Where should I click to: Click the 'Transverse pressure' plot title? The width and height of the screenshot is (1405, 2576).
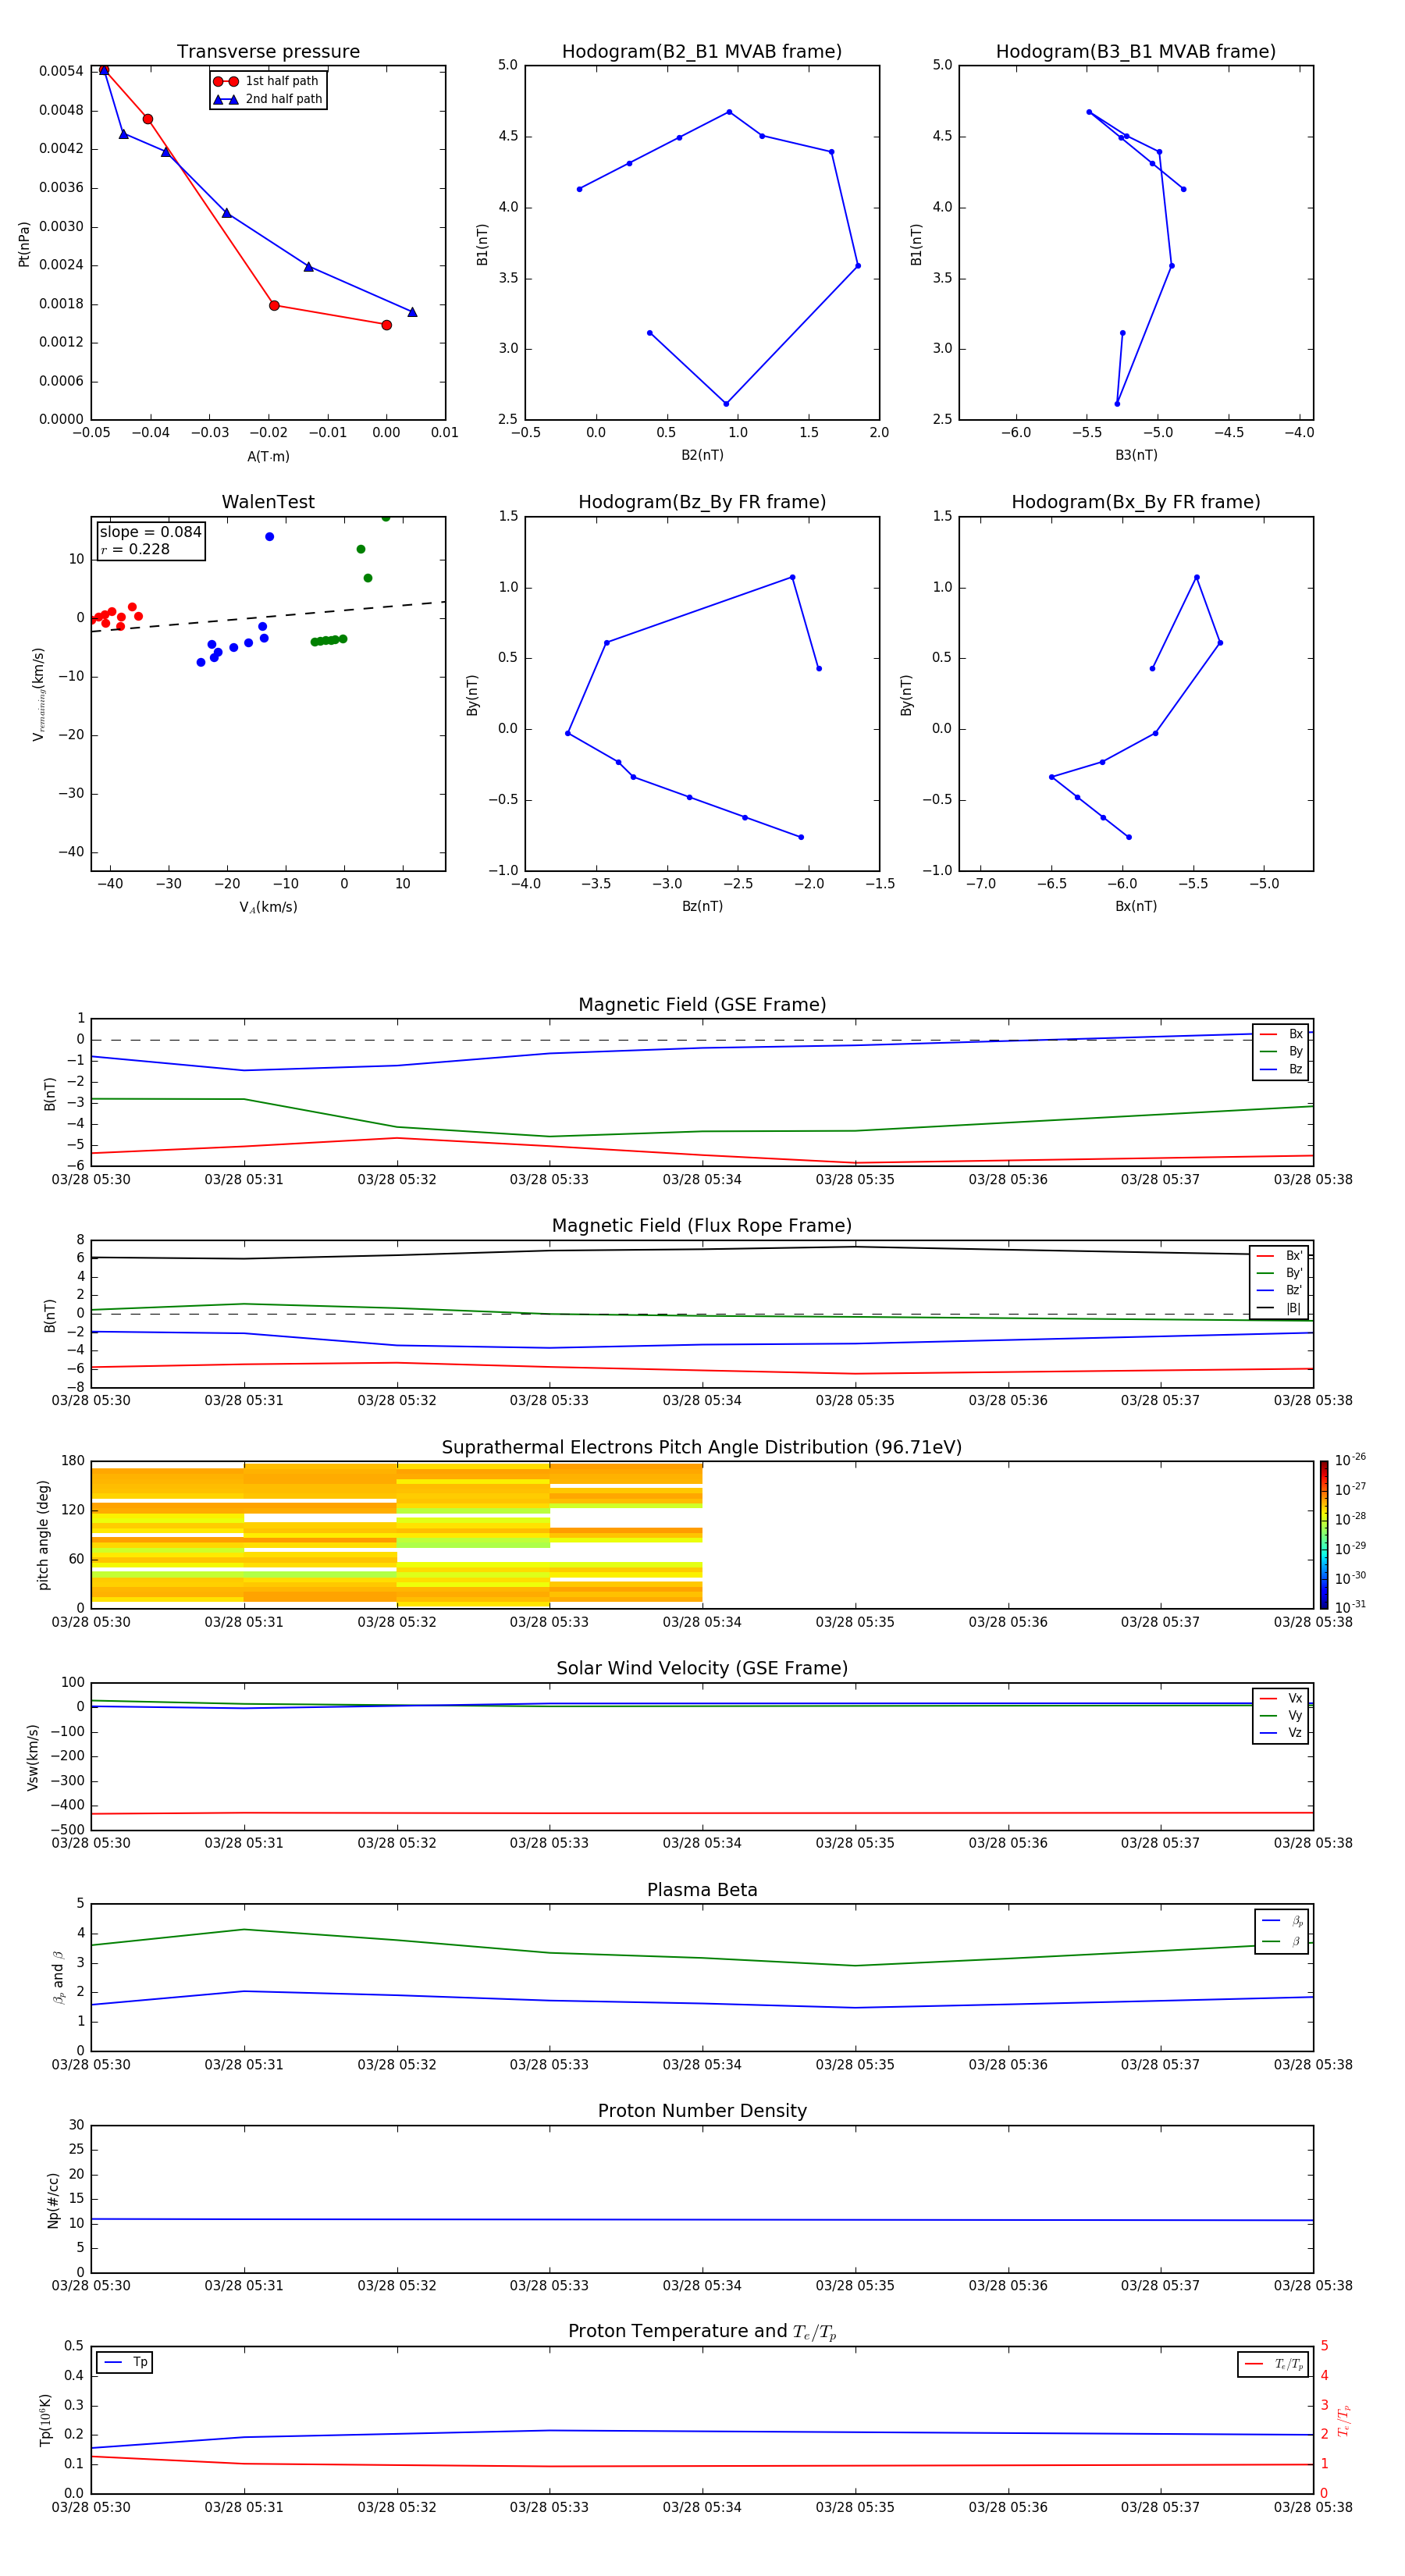[268, 52]
